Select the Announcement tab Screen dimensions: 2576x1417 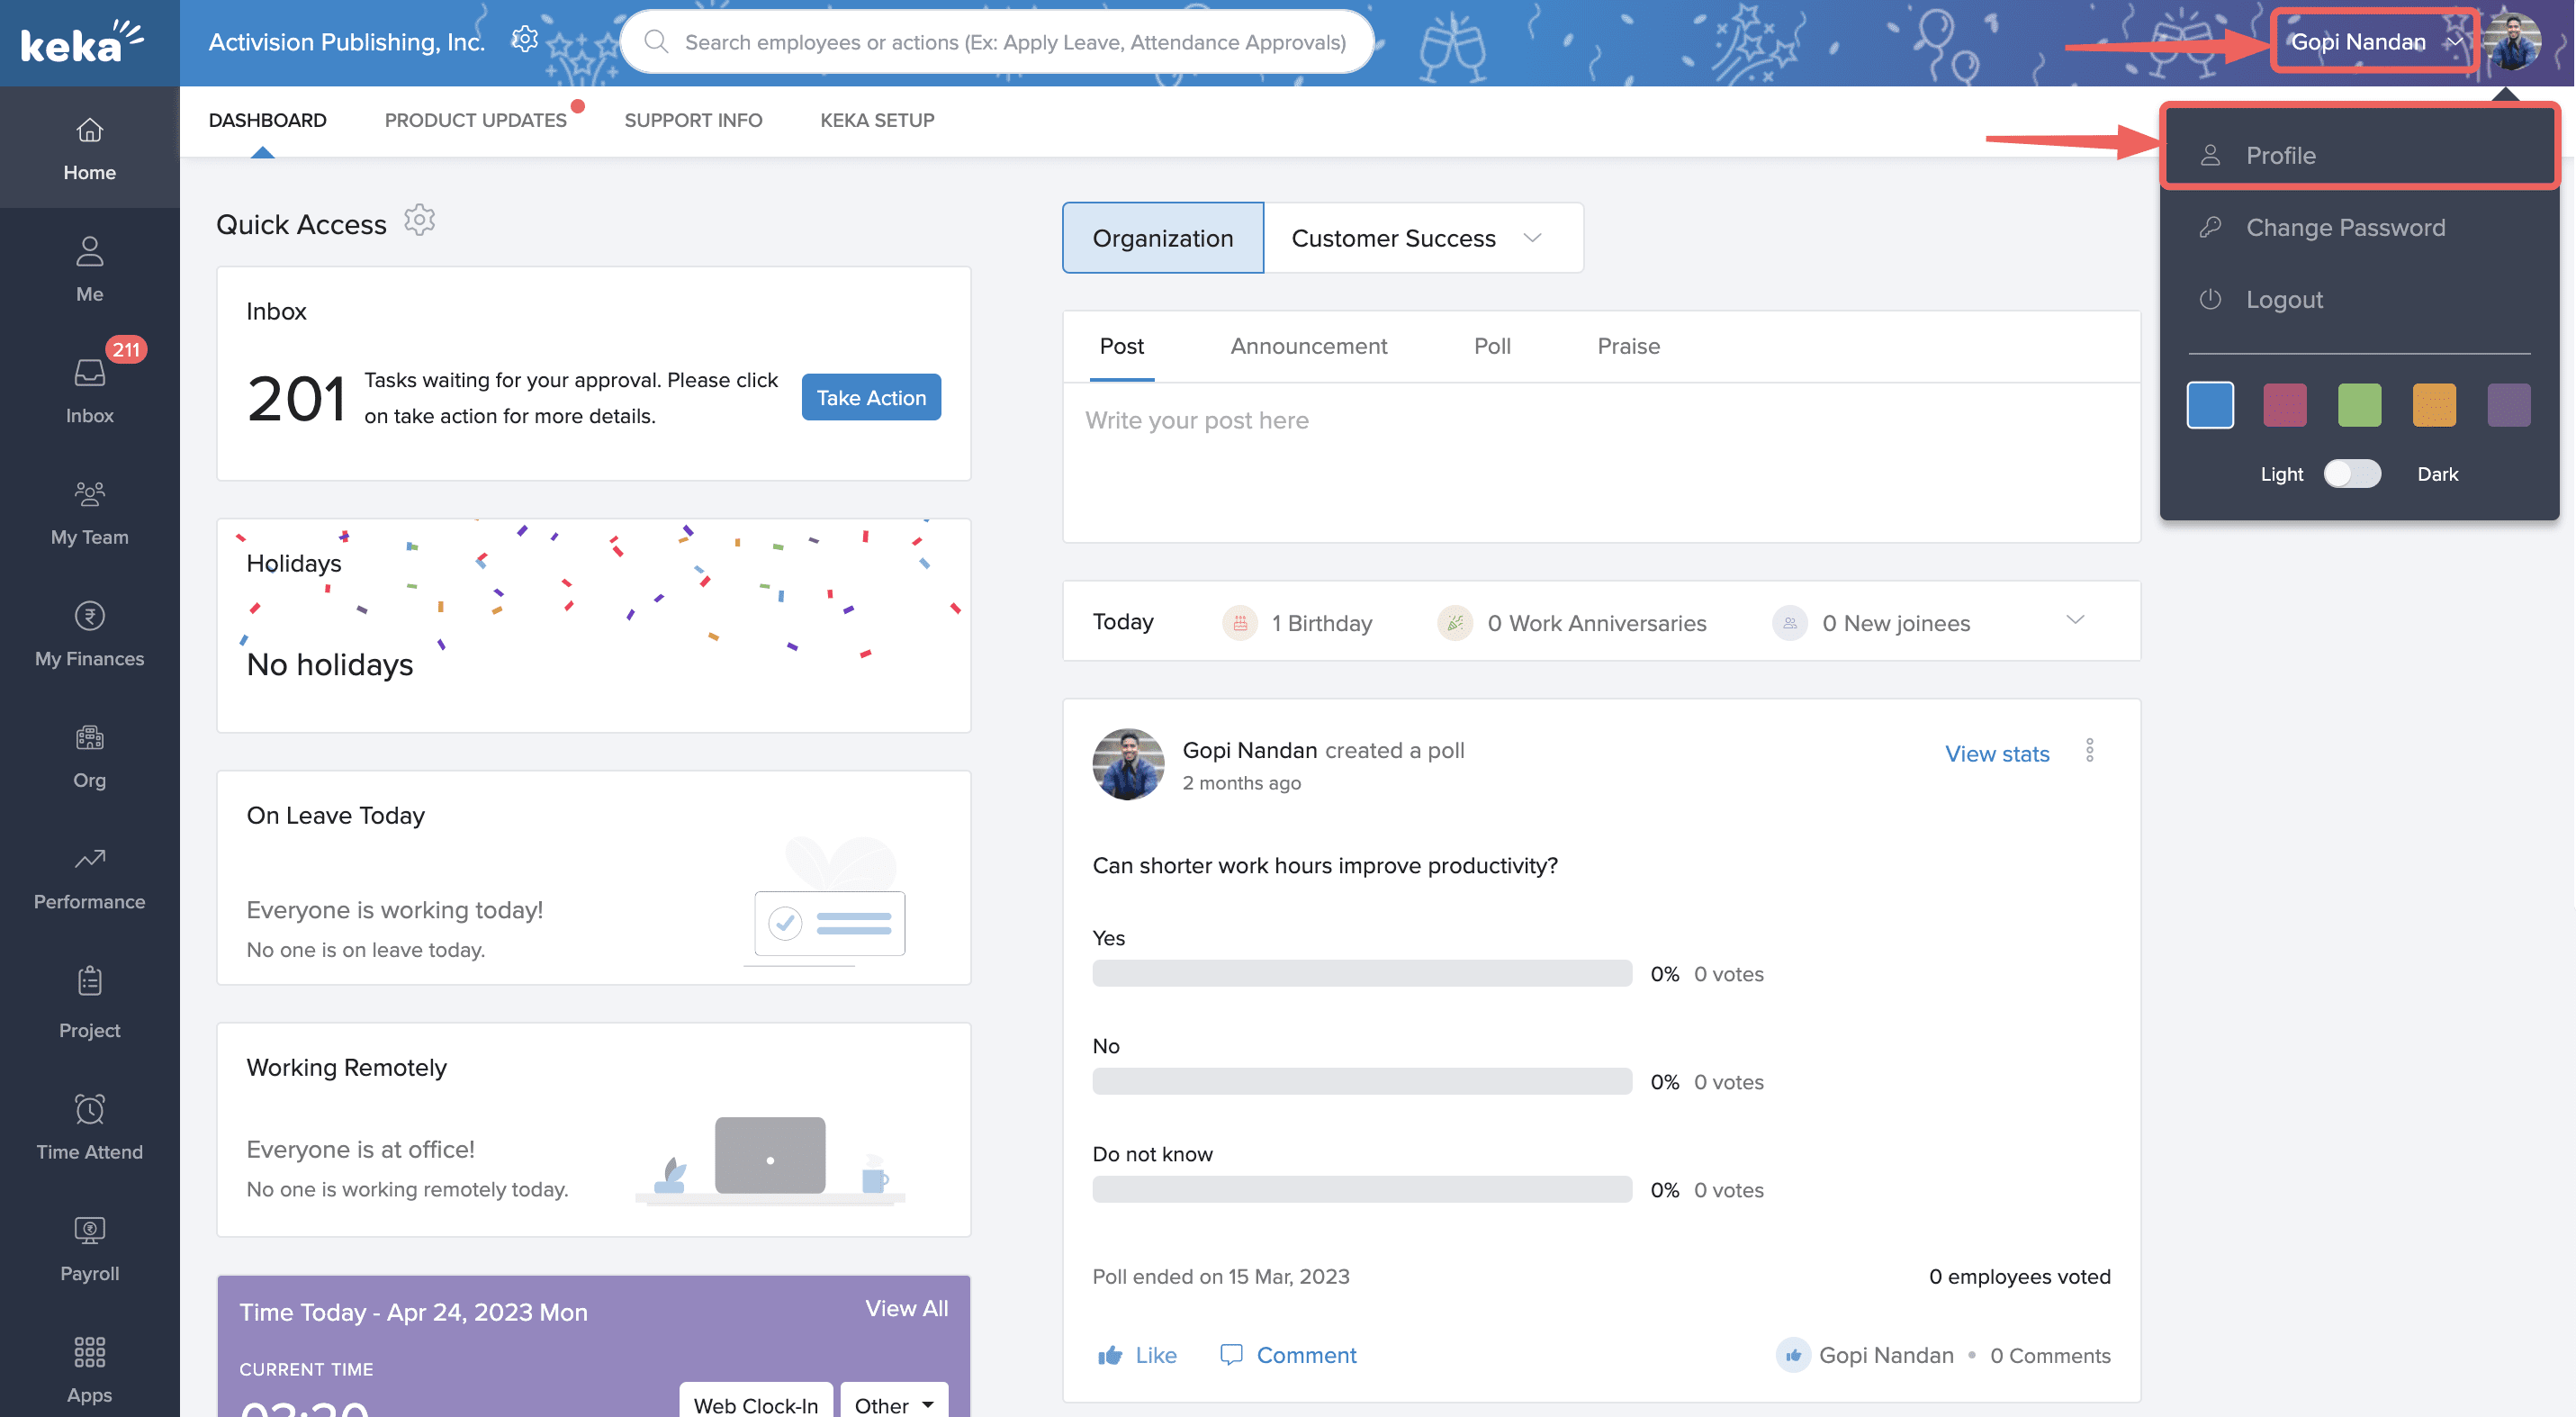click(x=1308, y=346)
